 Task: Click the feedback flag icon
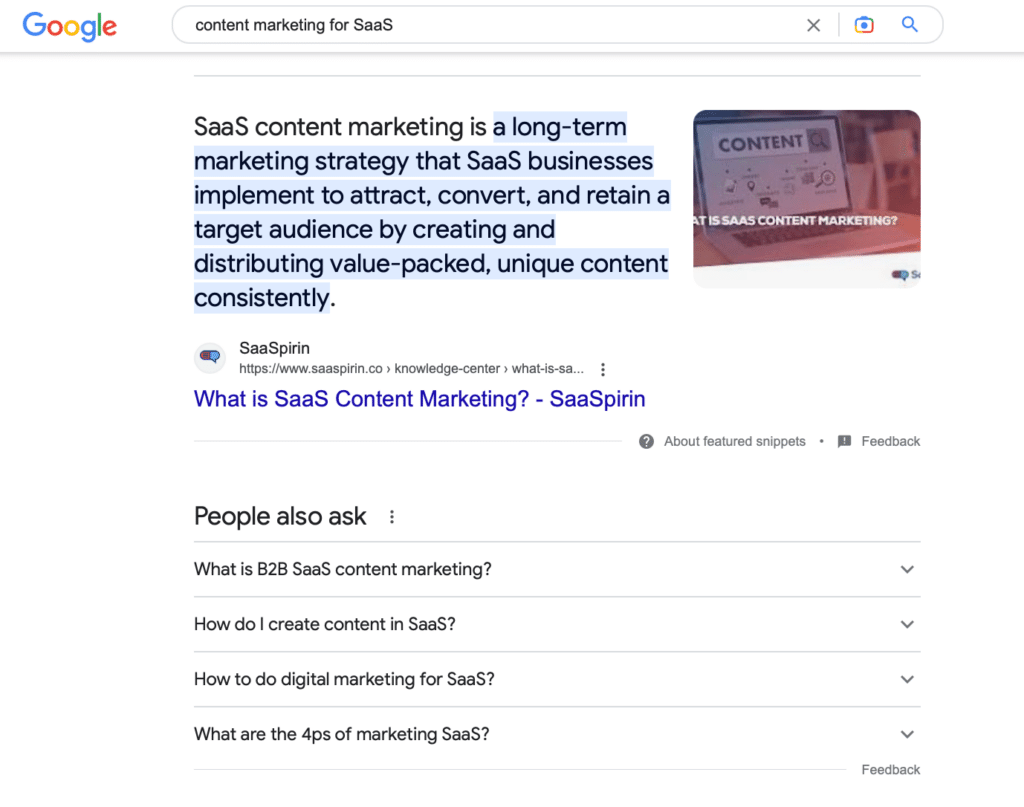click(x=844, y=441)
